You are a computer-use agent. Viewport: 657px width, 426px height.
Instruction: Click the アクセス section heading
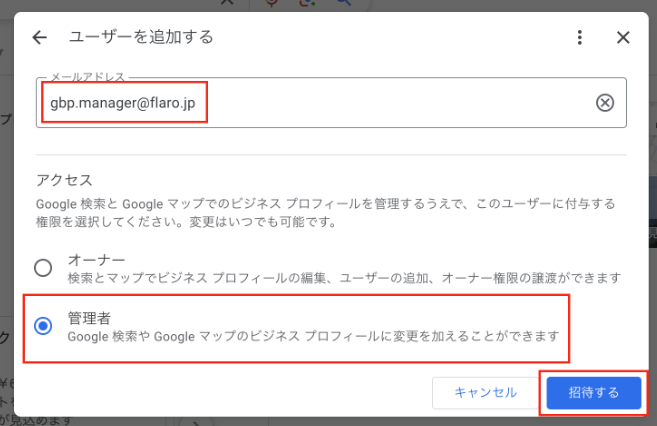click(x=64, y=180)
